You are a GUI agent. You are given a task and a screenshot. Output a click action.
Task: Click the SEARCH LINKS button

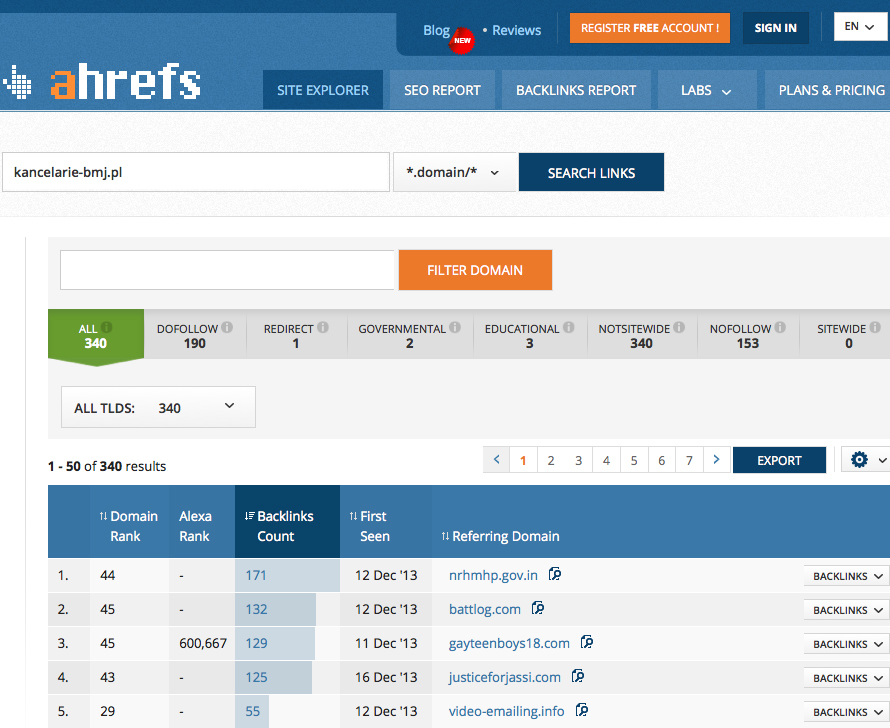pyautogui.click(x=591, y=172)
